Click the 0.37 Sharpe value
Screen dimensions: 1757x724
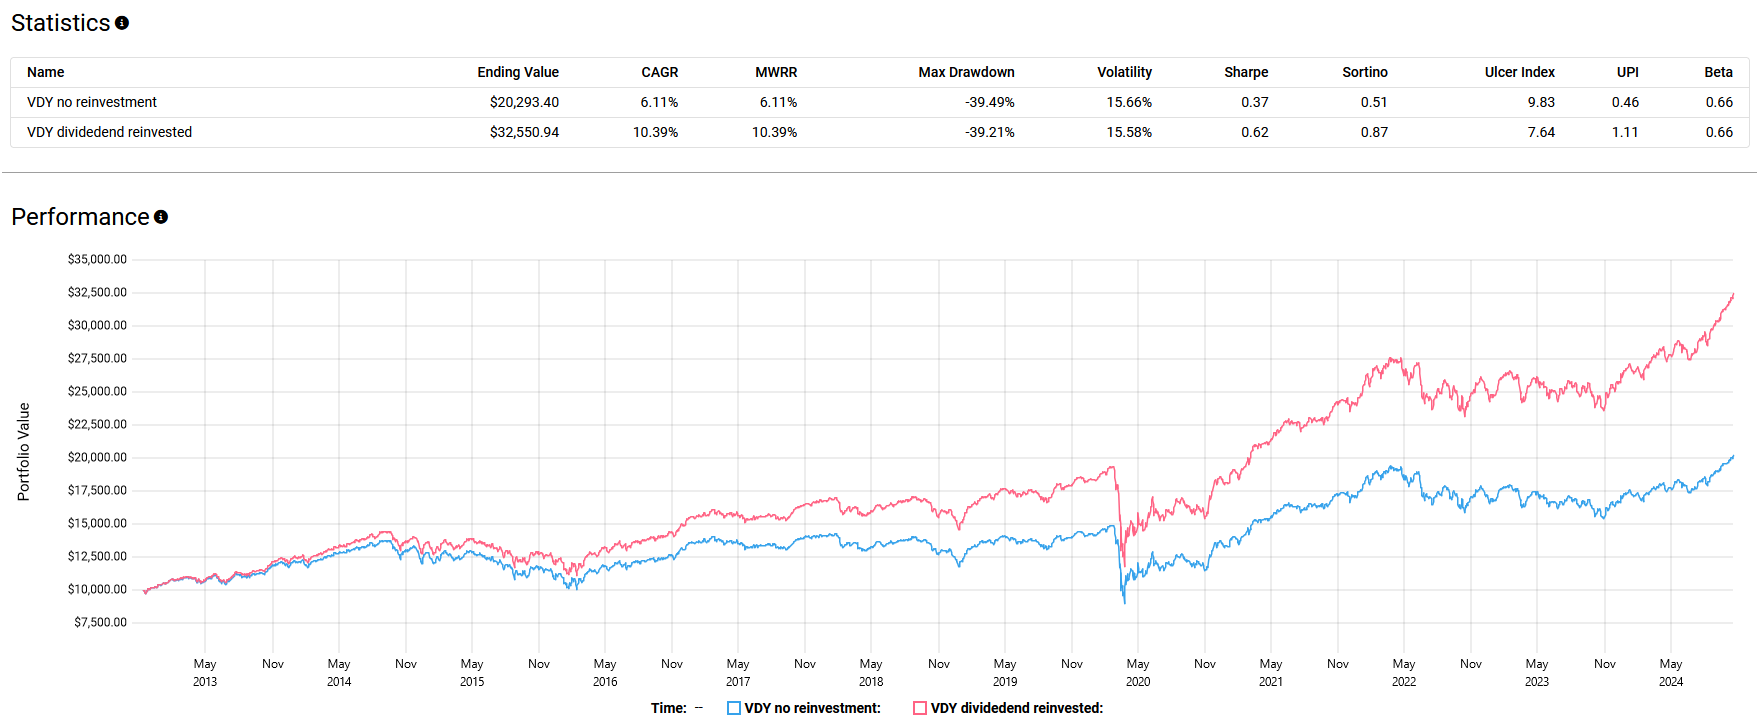pyautogui.click(x=1255, y=102)
